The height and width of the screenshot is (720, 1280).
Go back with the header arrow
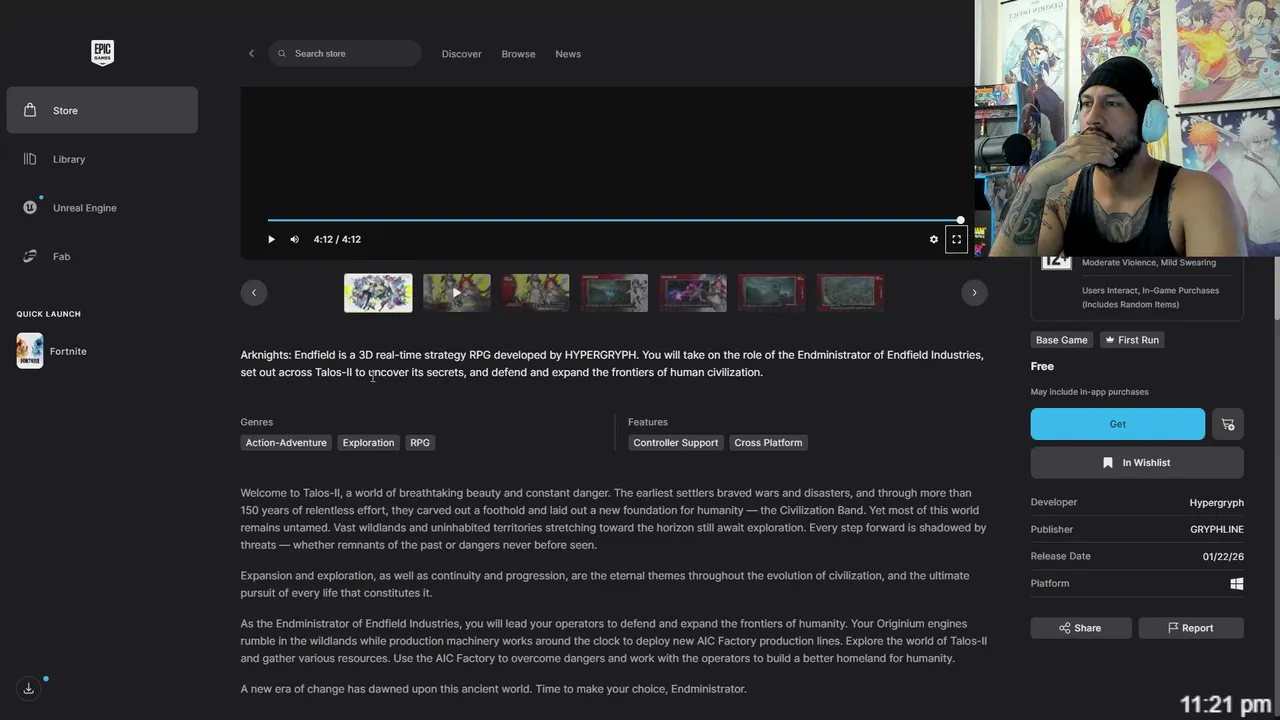point(251,53)
